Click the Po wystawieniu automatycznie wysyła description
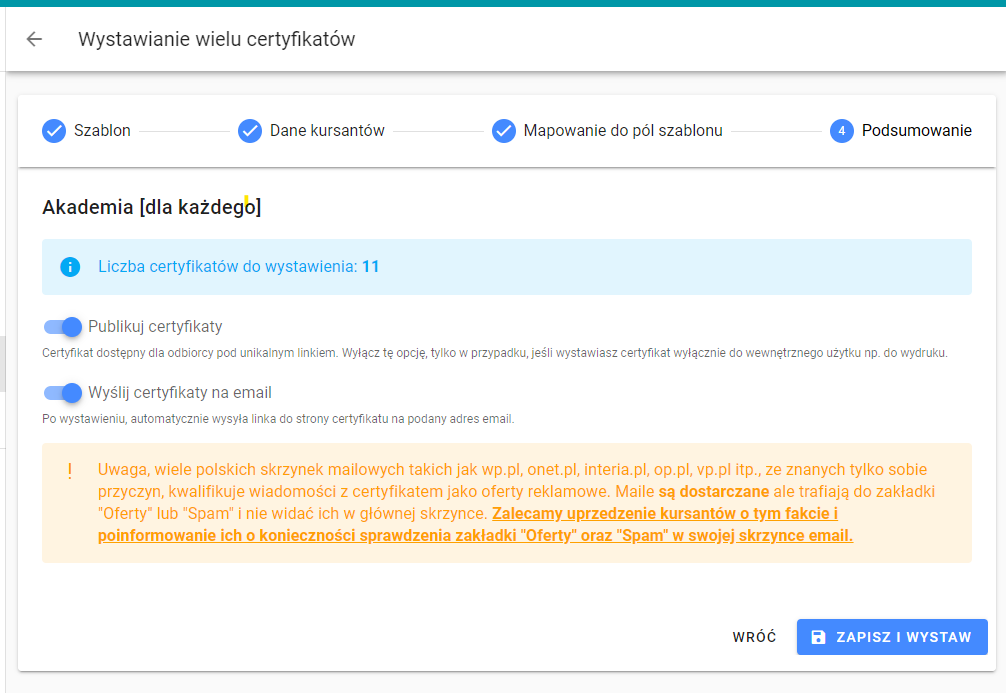Screen dimensions: 1006x693 point(278,419)
